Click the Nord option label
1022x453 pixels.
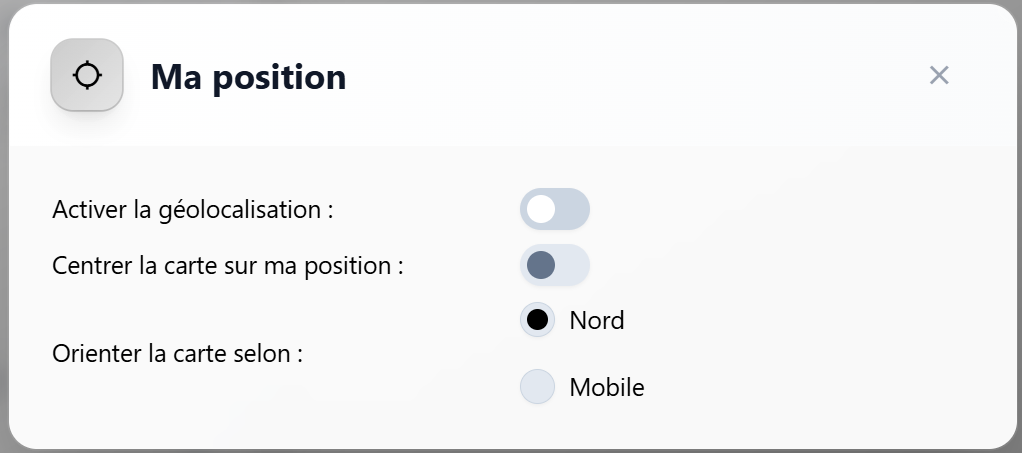click(597, 320)
